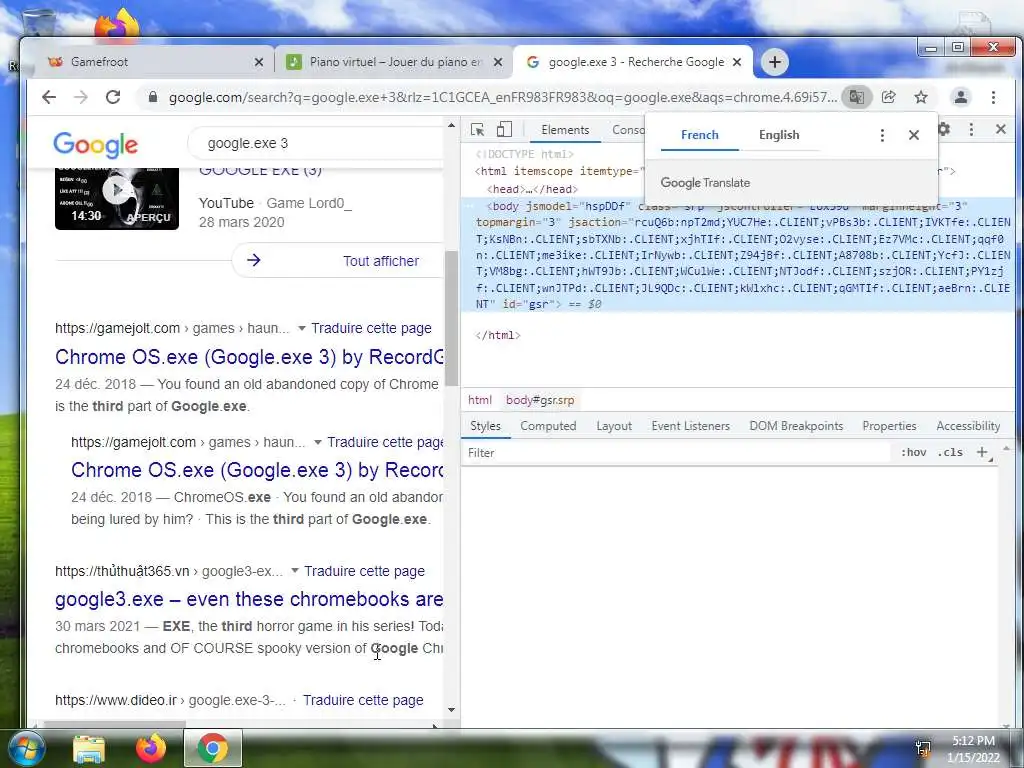Open Chrome's three-dot main menu

tap(993, 97)
